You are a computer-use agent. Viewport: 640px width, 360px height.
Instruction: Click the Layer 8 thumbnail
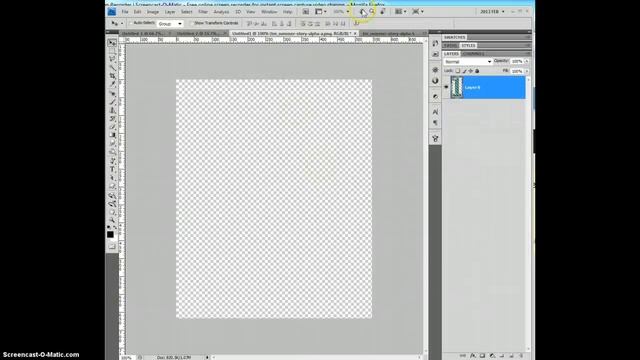coord(457,87)
